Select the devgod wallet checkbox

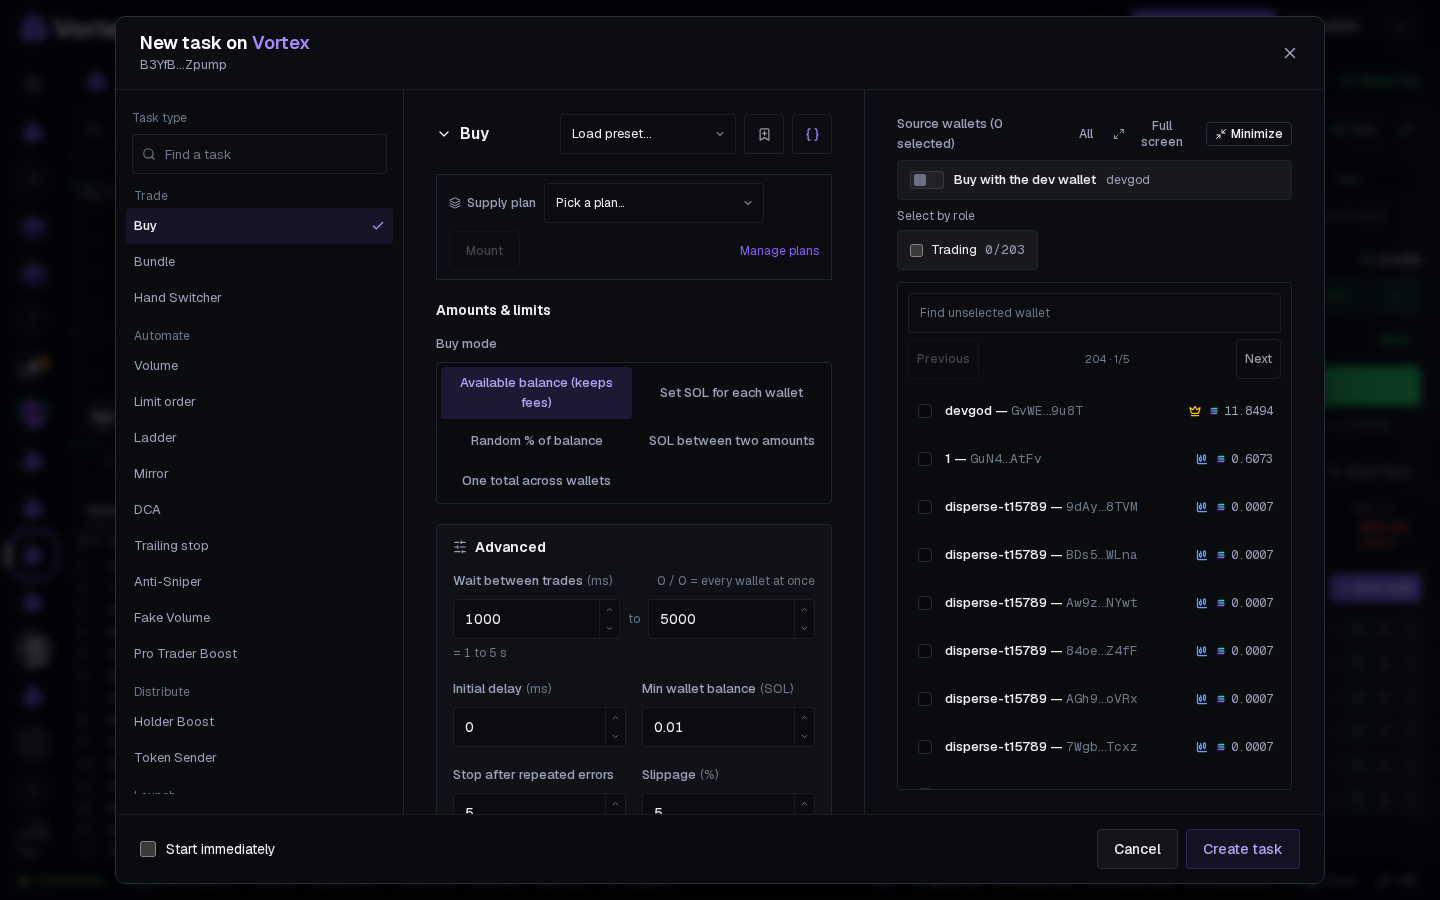[x=925, y=411]
